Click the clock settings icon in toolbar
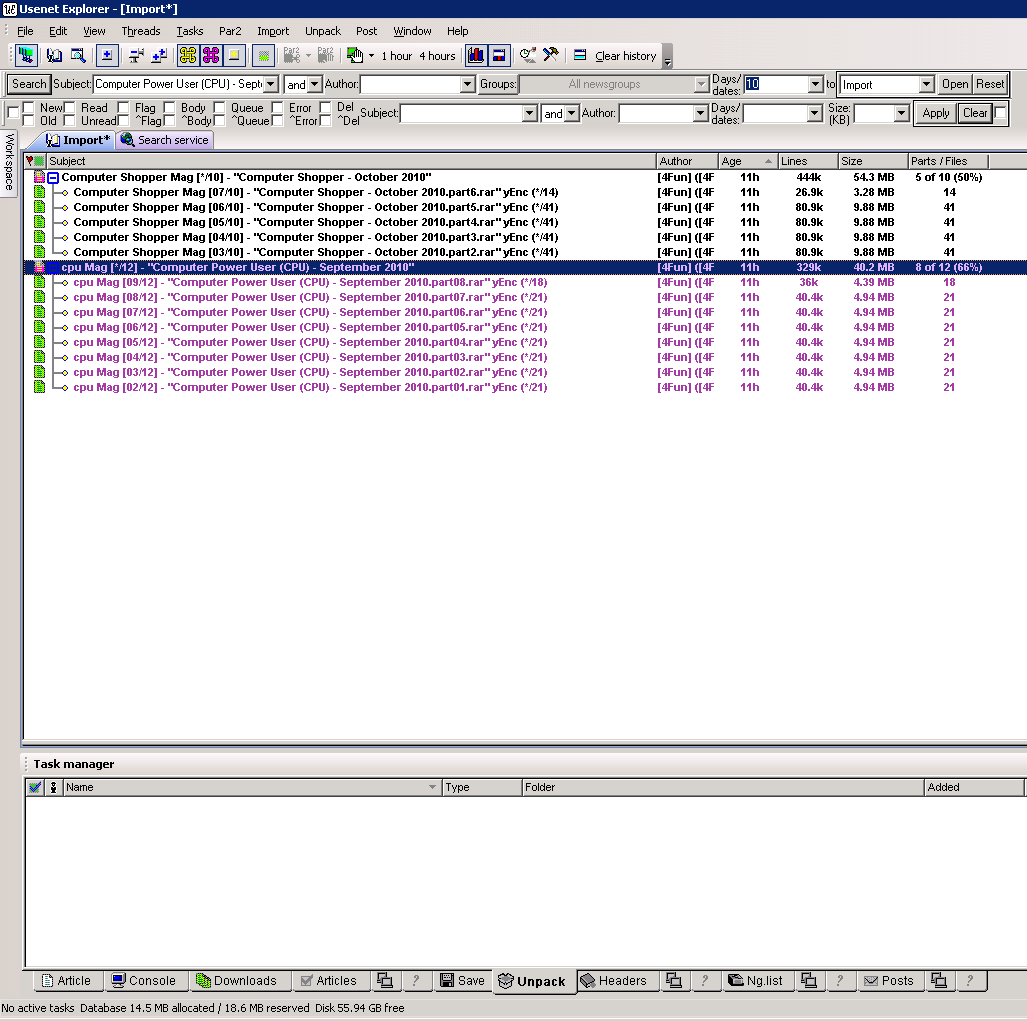This screenshot has height=1021, width=1027. coord(527,55)
